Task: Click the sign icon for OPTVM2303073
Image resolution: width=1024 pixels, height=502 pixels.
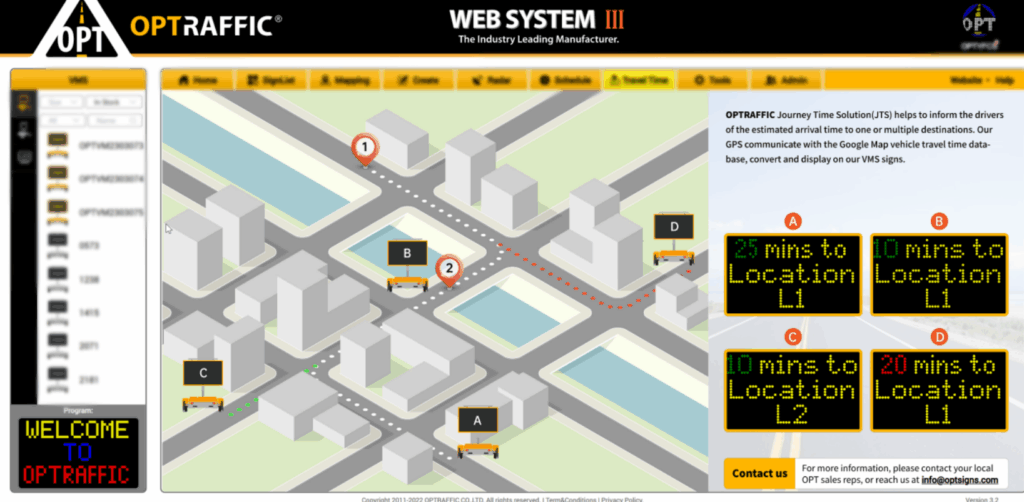Action: click(57, 144)
